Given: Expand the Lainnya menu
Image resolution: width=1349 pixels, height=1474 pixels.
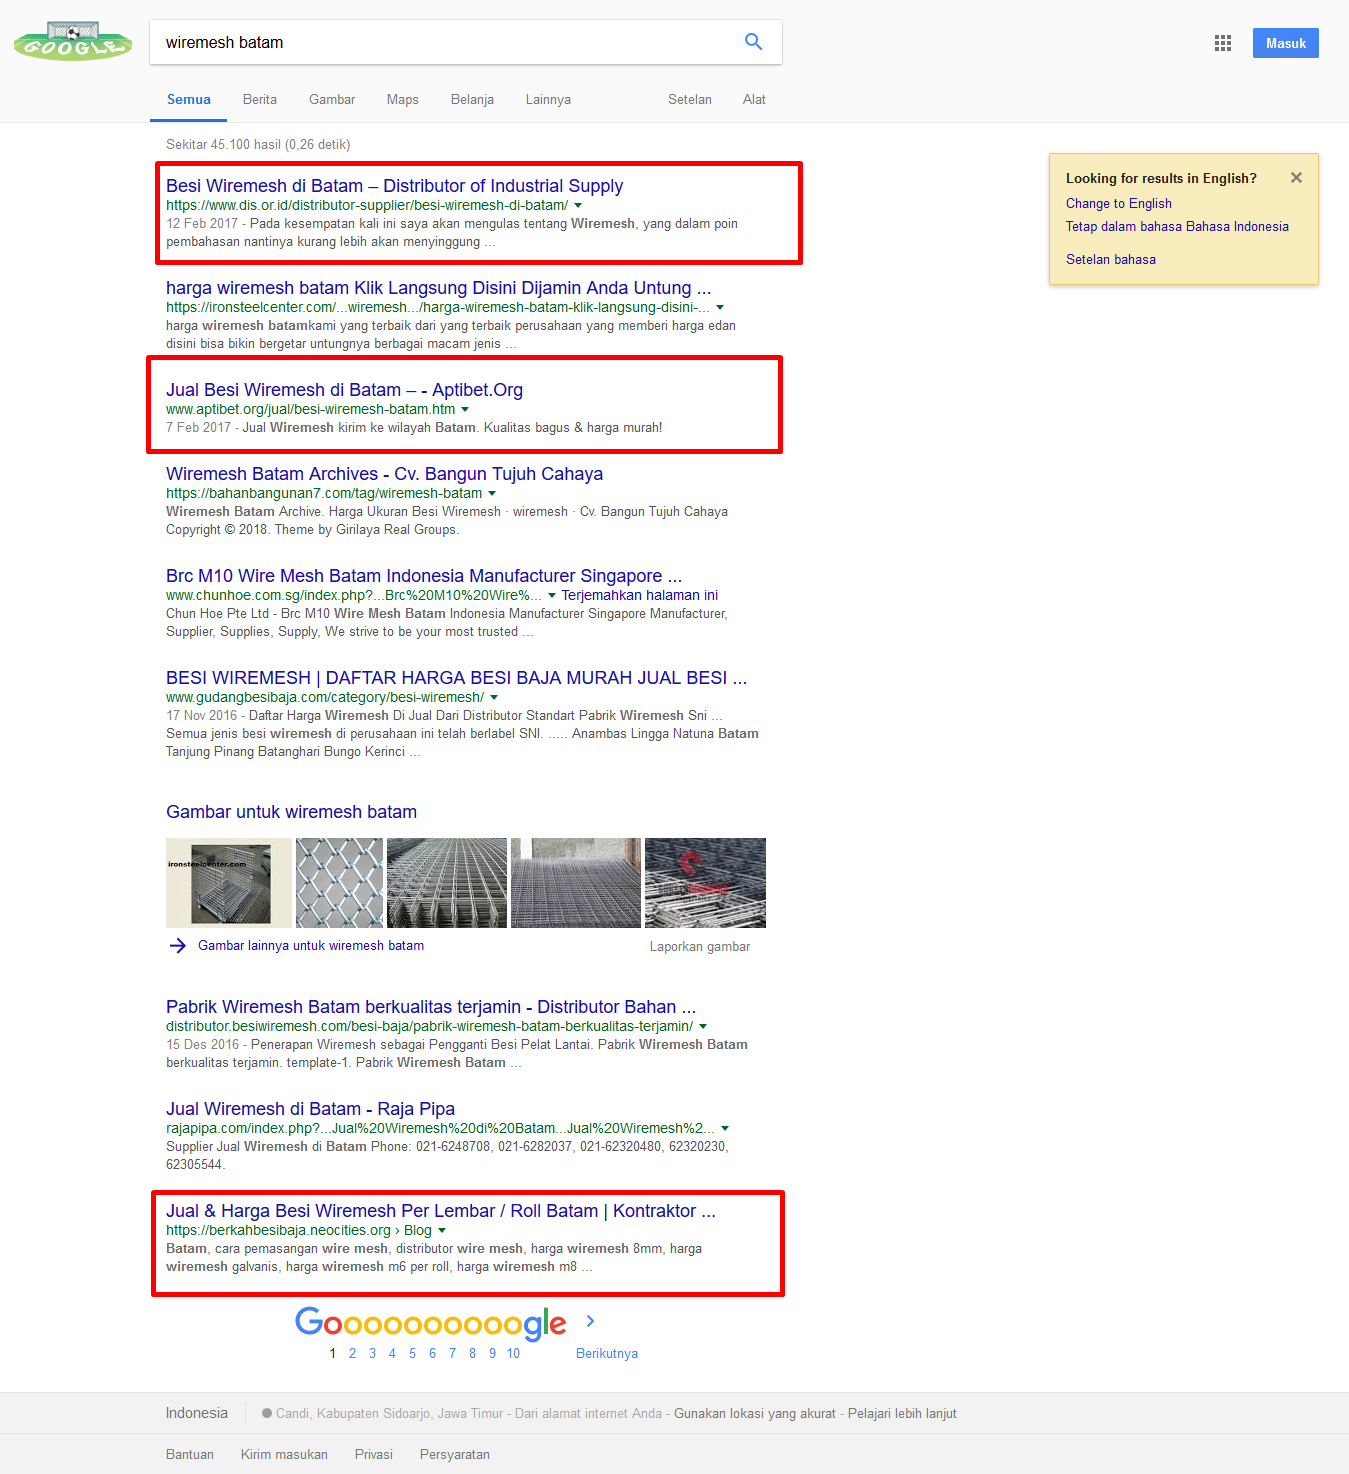Looking at the screenshot, I should coord(548,99).
